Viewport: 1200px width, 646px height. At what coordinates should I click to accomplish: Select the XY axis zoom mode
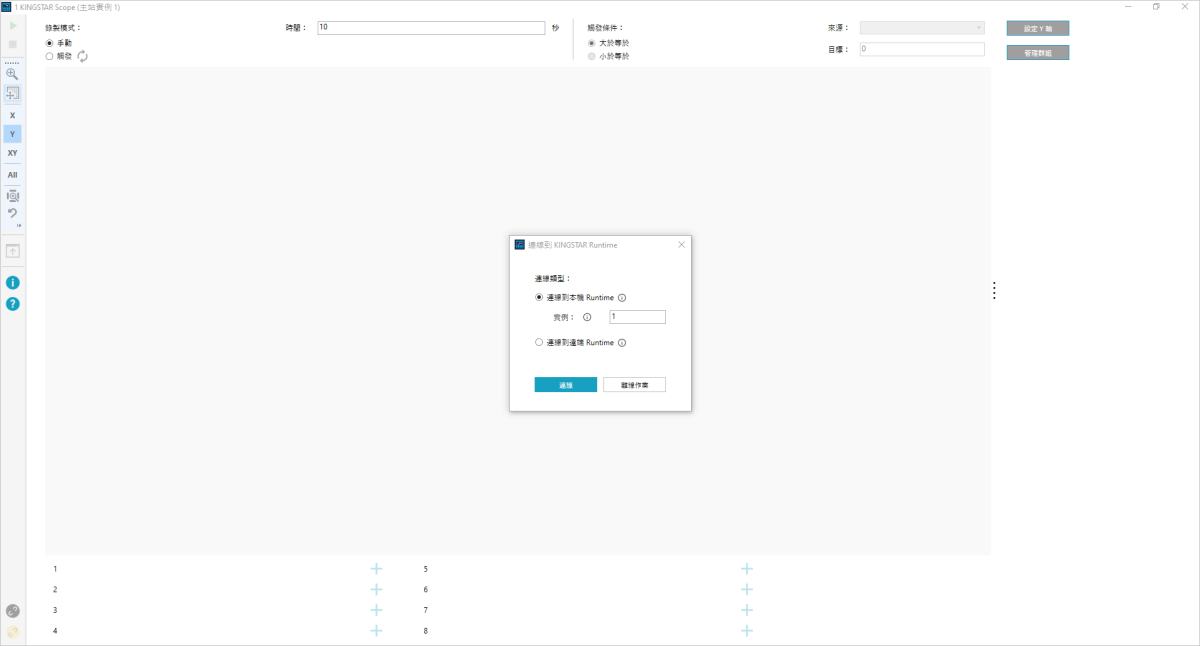pyautogui.click(x=12, y=153)
